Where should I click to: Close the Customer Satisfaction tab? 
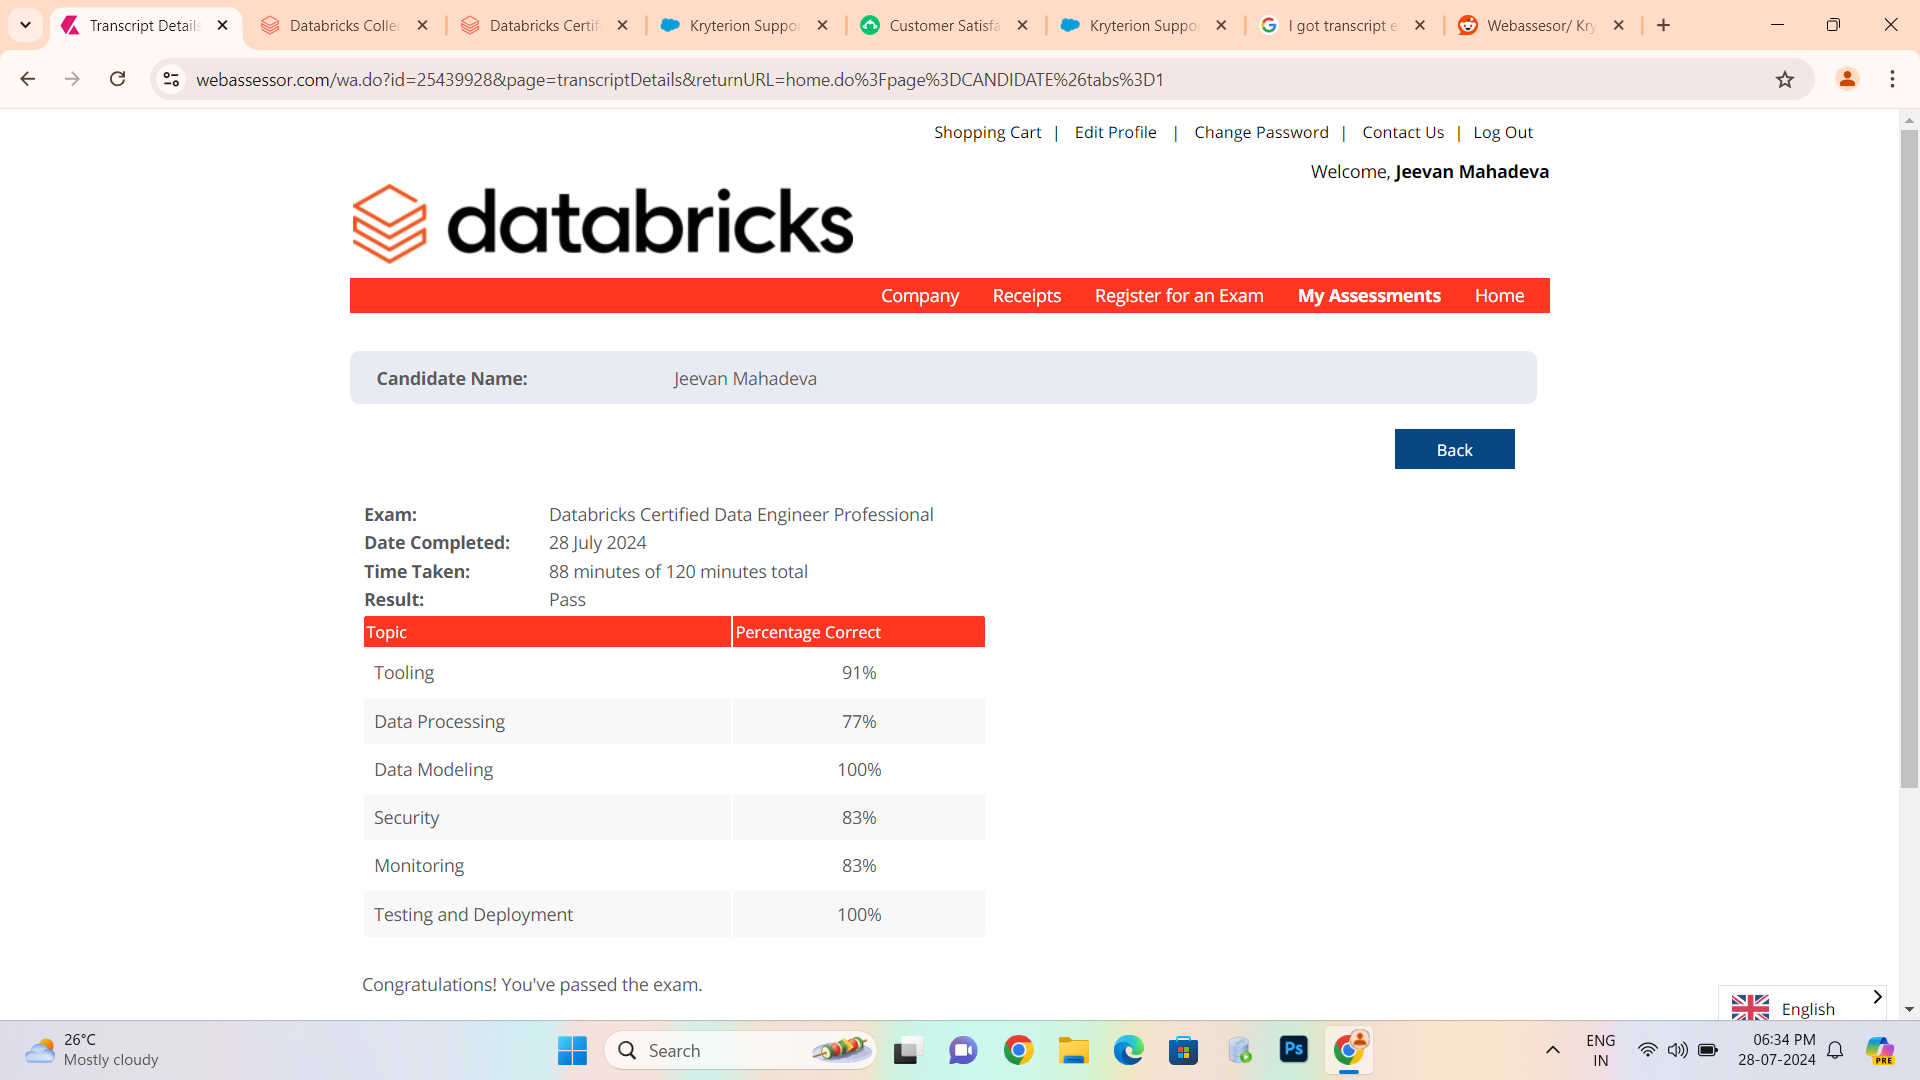click(x=1022, y=25)
